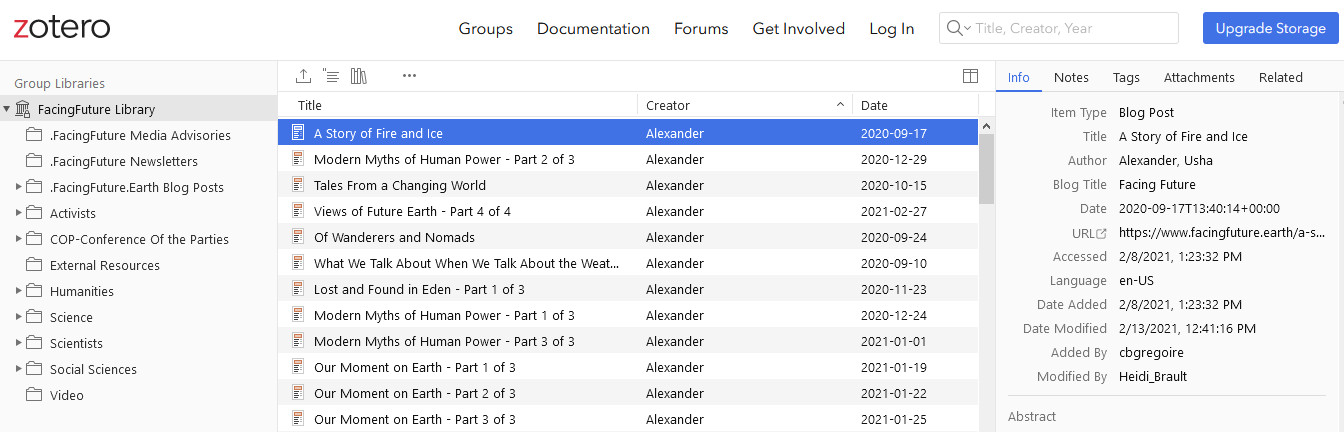Click the folder icon of Video collection
The image size is (1344, 432).
click(x=34, y=395)
